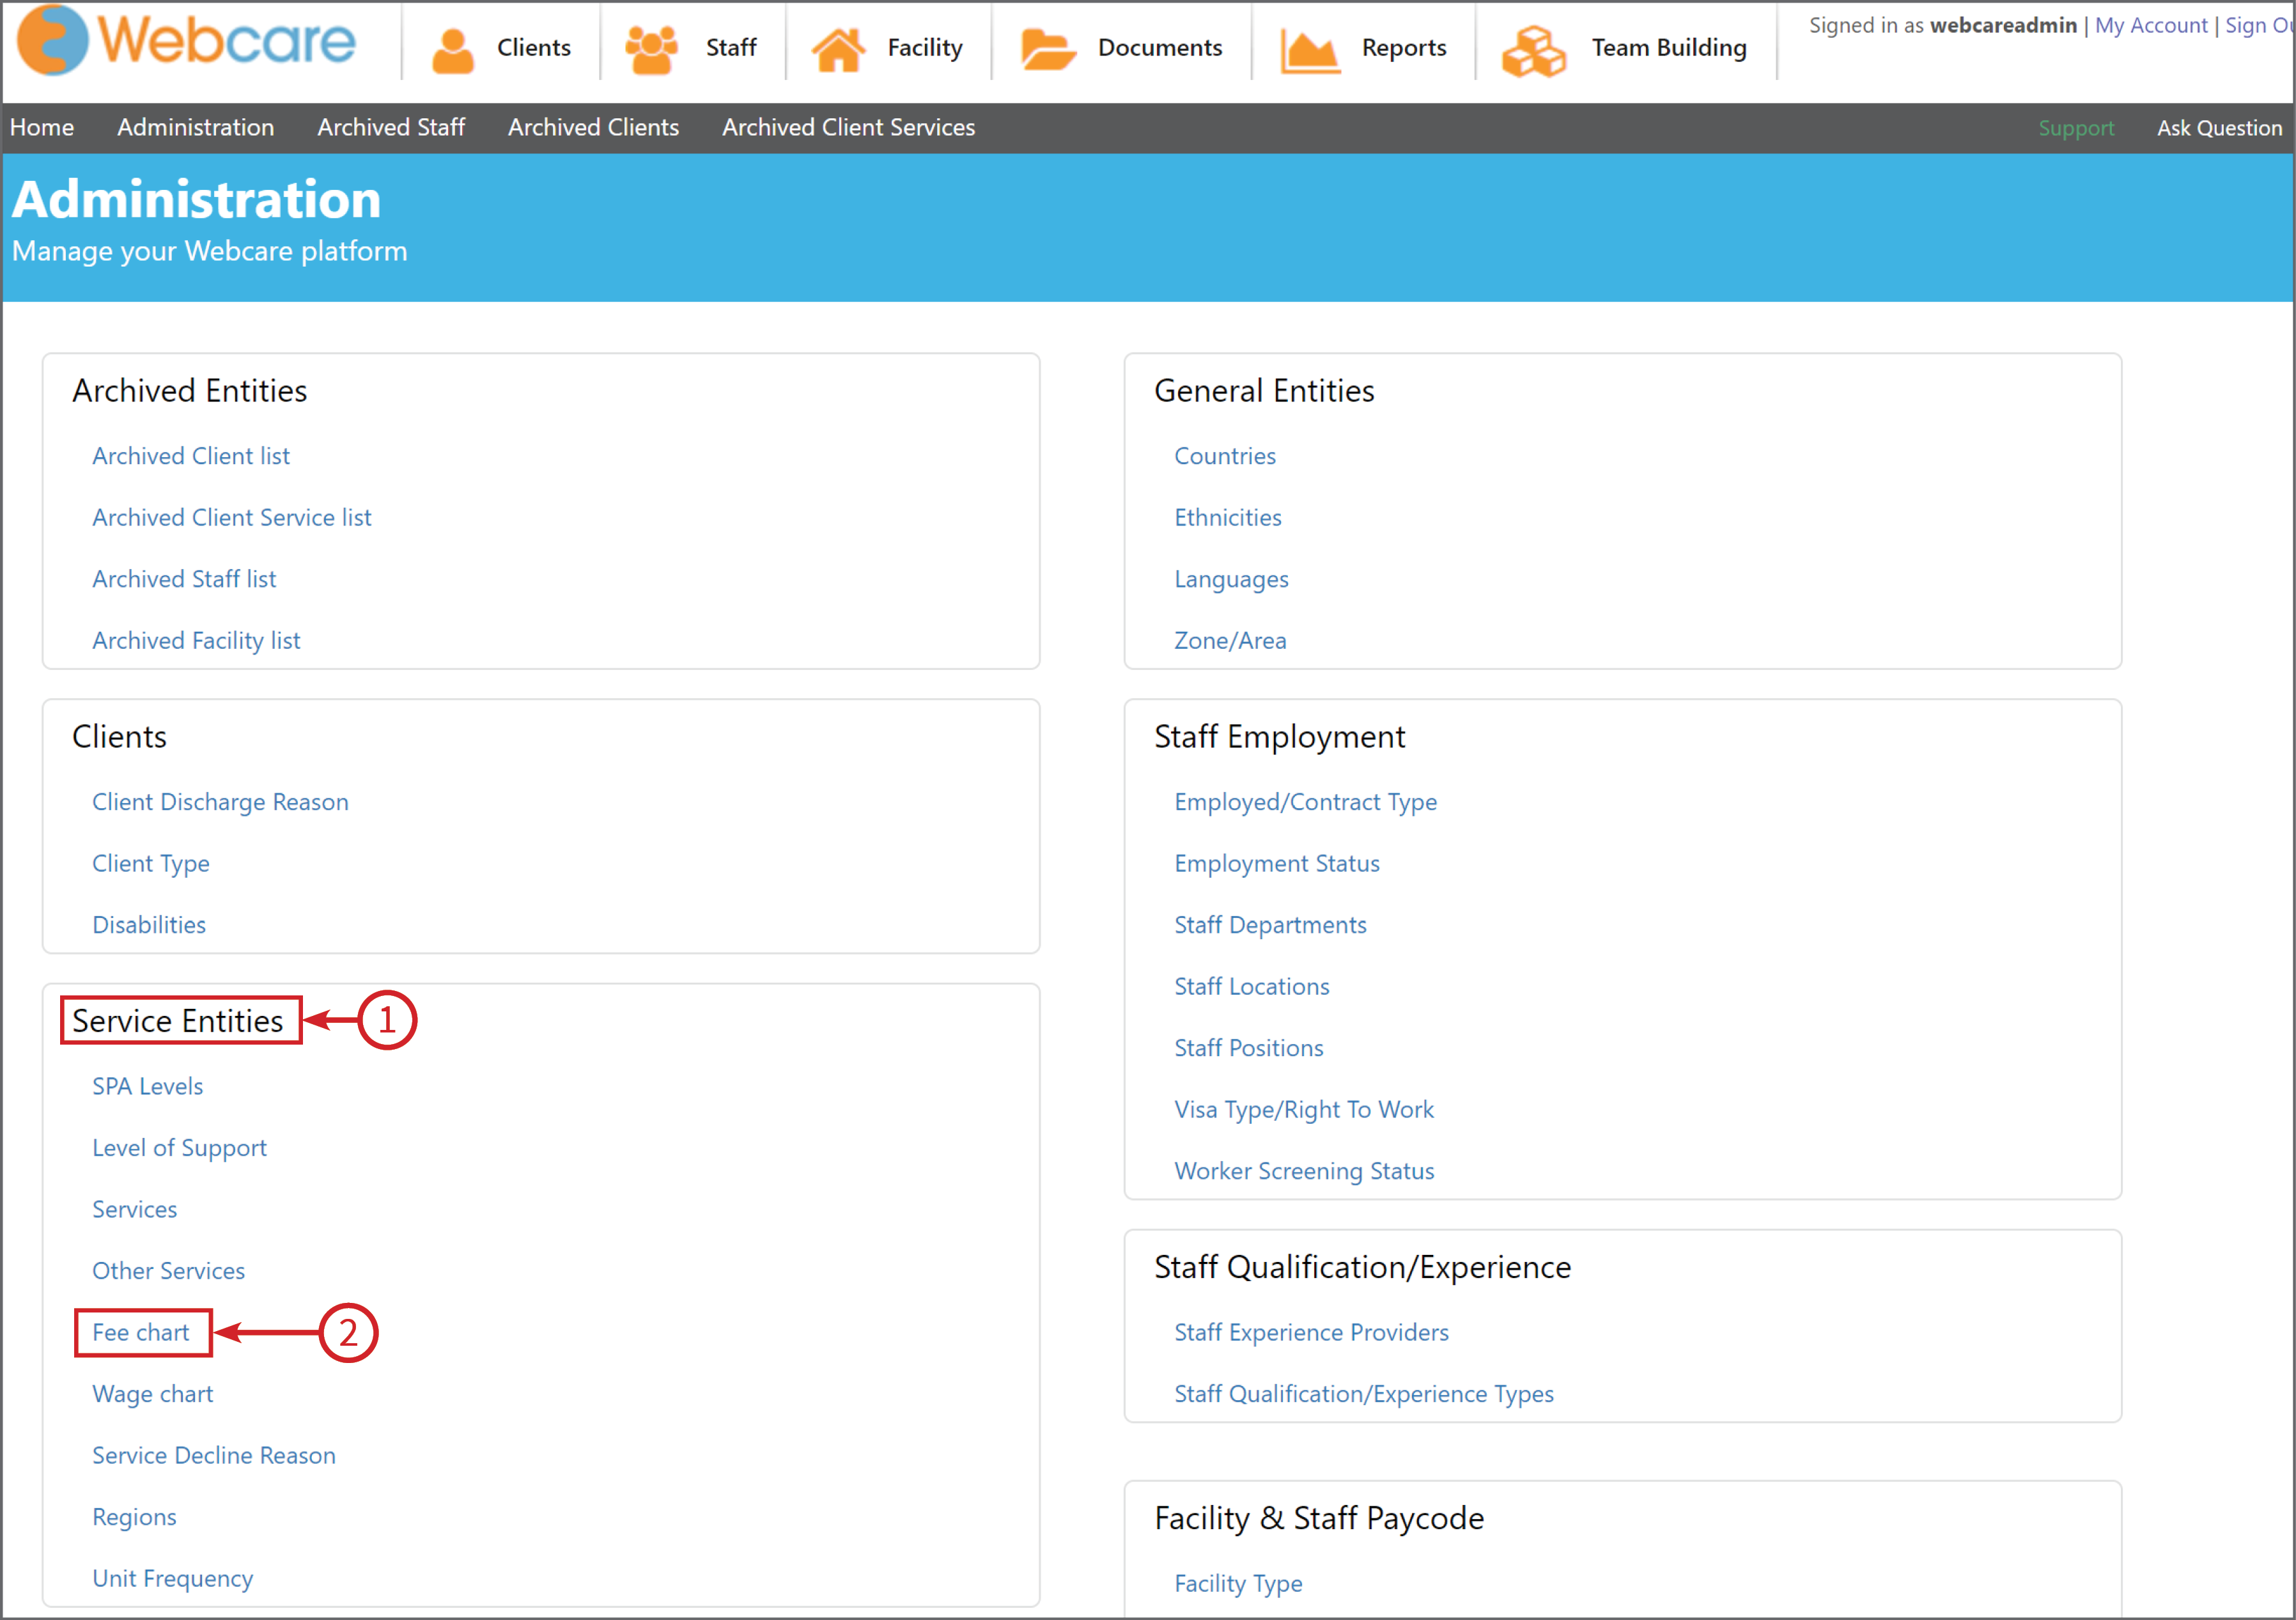
Task: Click the Webcare logo
Action: coord(186,40)
